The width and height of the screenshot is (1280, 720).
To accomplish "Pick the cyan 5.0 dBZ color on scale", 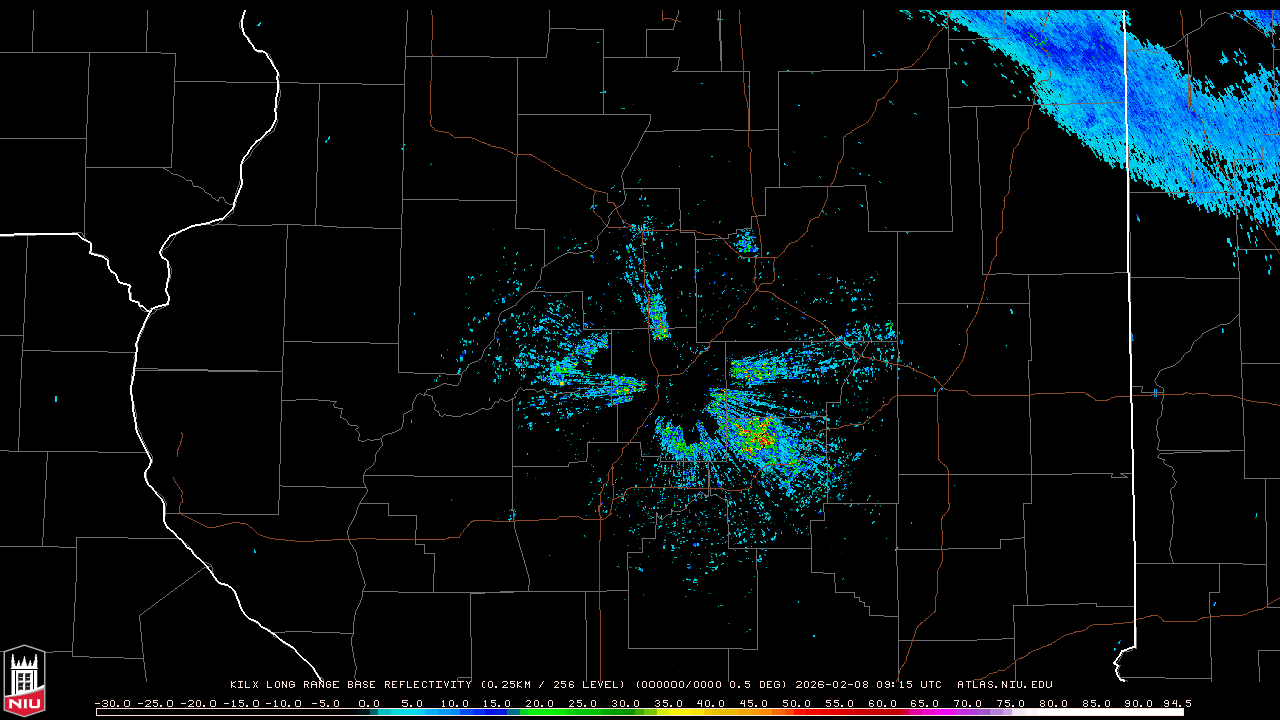I will click(412, 712).
